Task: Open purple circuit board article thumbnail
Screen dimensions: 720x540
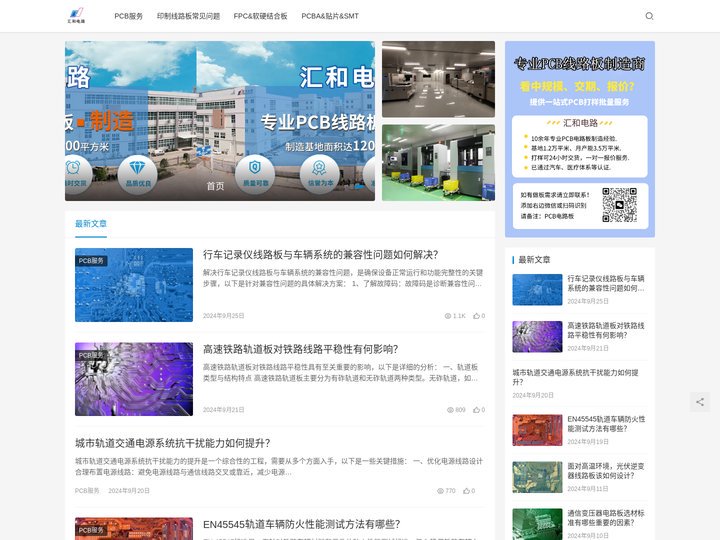Action: pos(134,379)
